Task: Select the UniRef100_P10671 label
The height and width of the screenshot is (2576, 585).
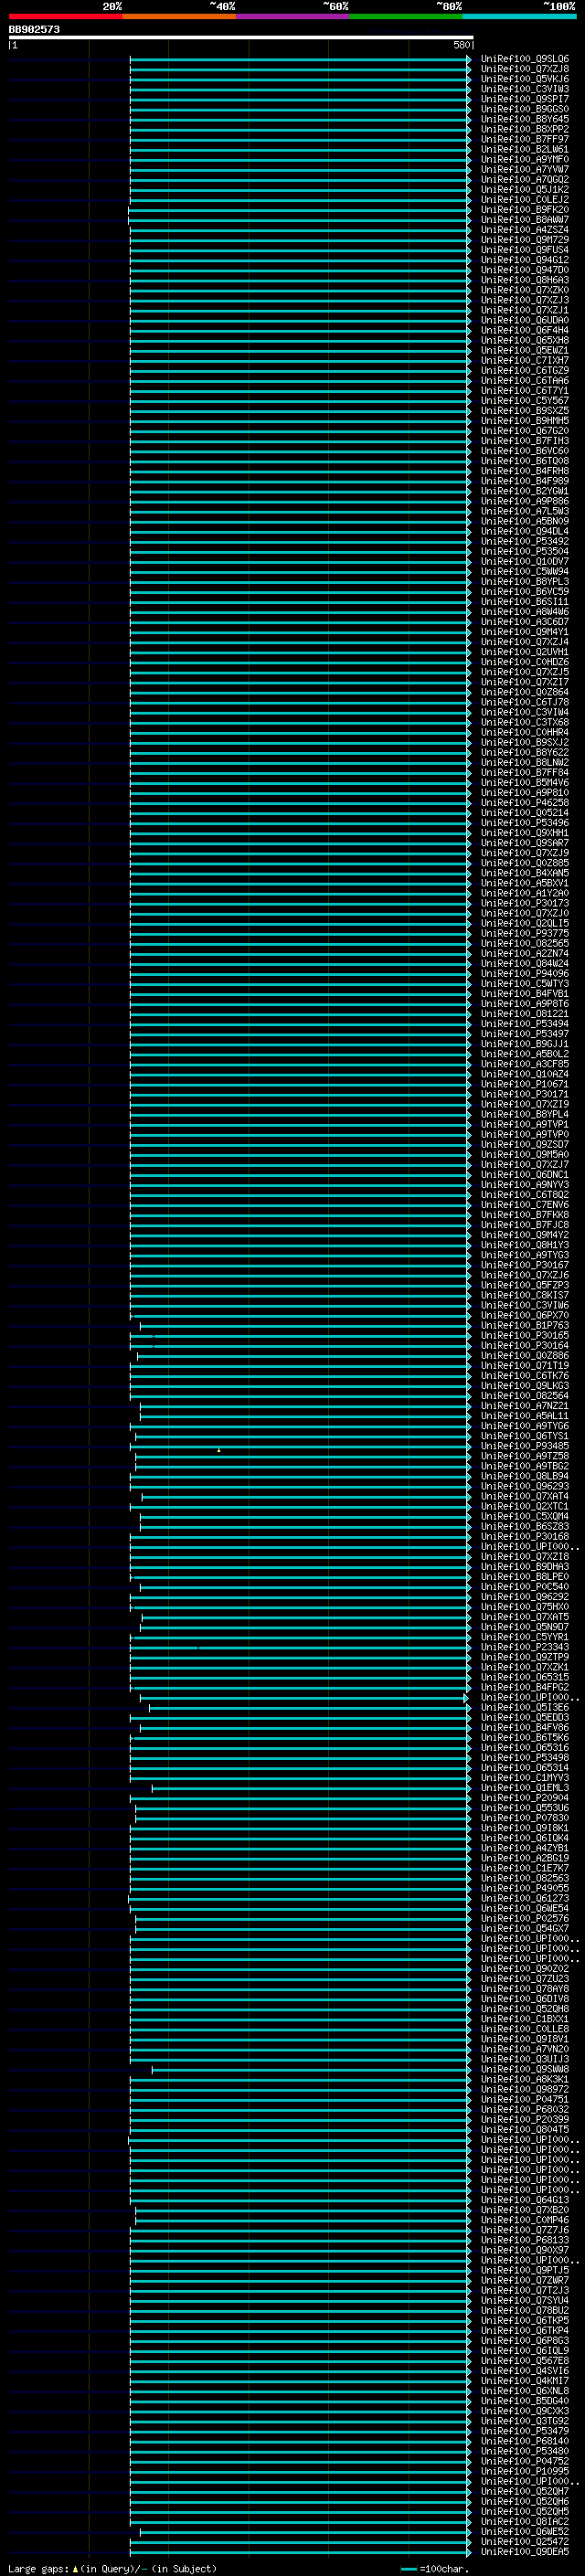Action: coord(525,1084)
